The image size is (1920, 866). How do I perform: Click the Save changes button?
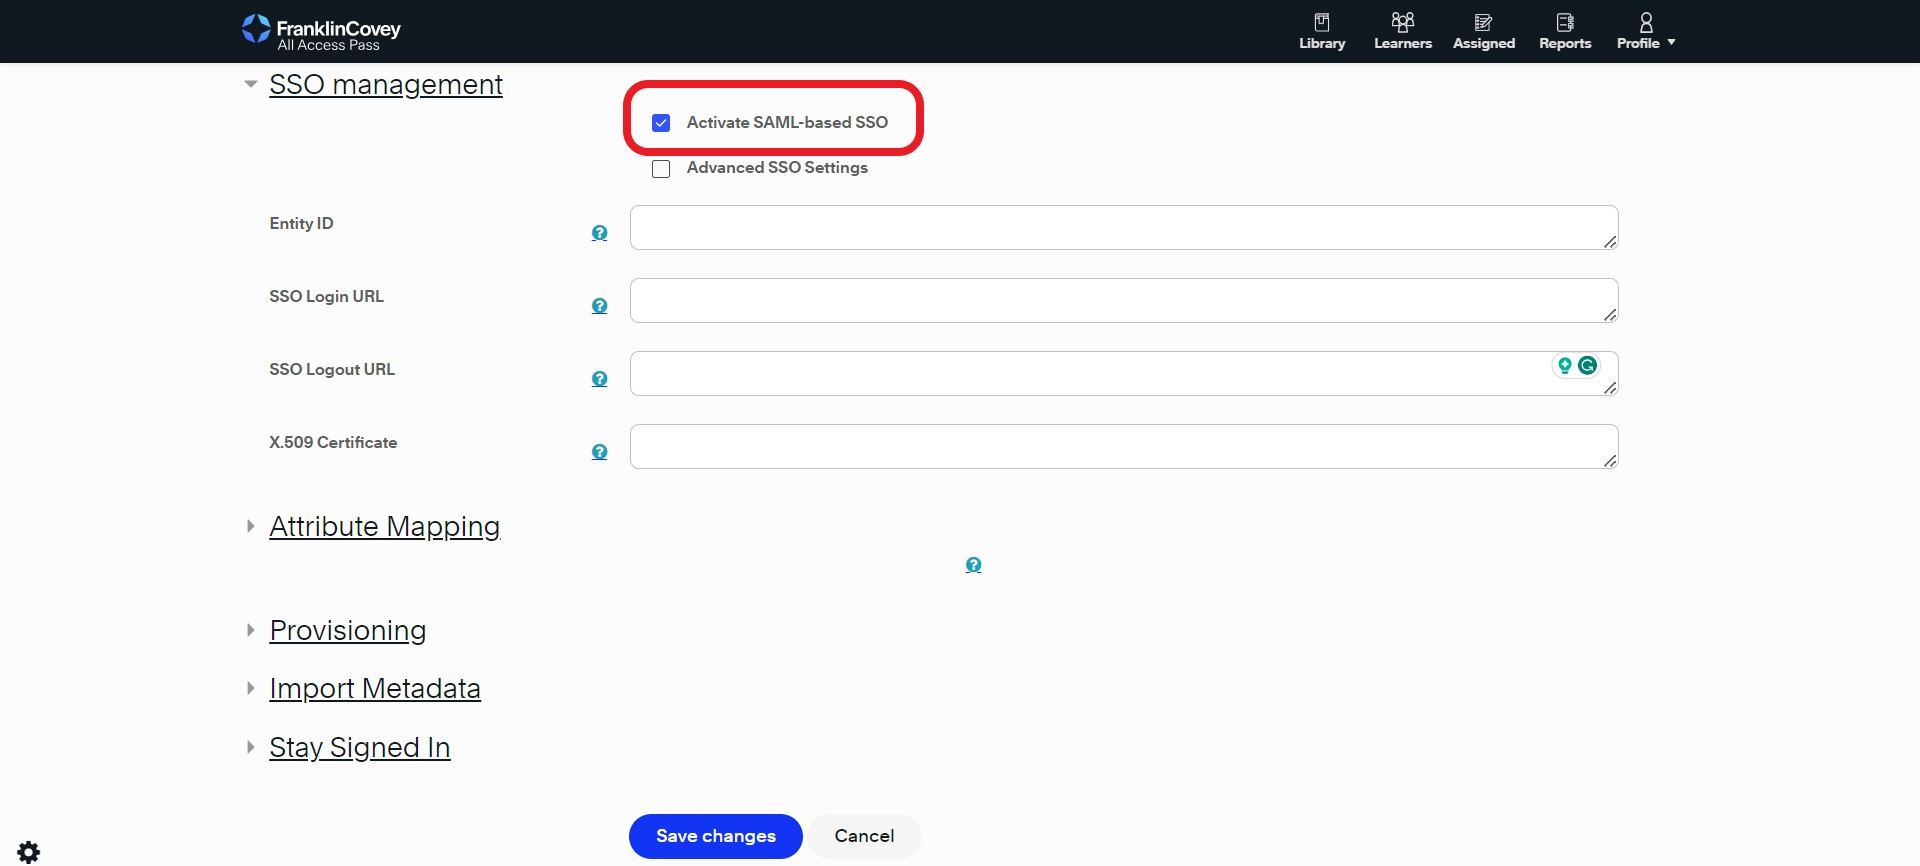coord(715,836)
